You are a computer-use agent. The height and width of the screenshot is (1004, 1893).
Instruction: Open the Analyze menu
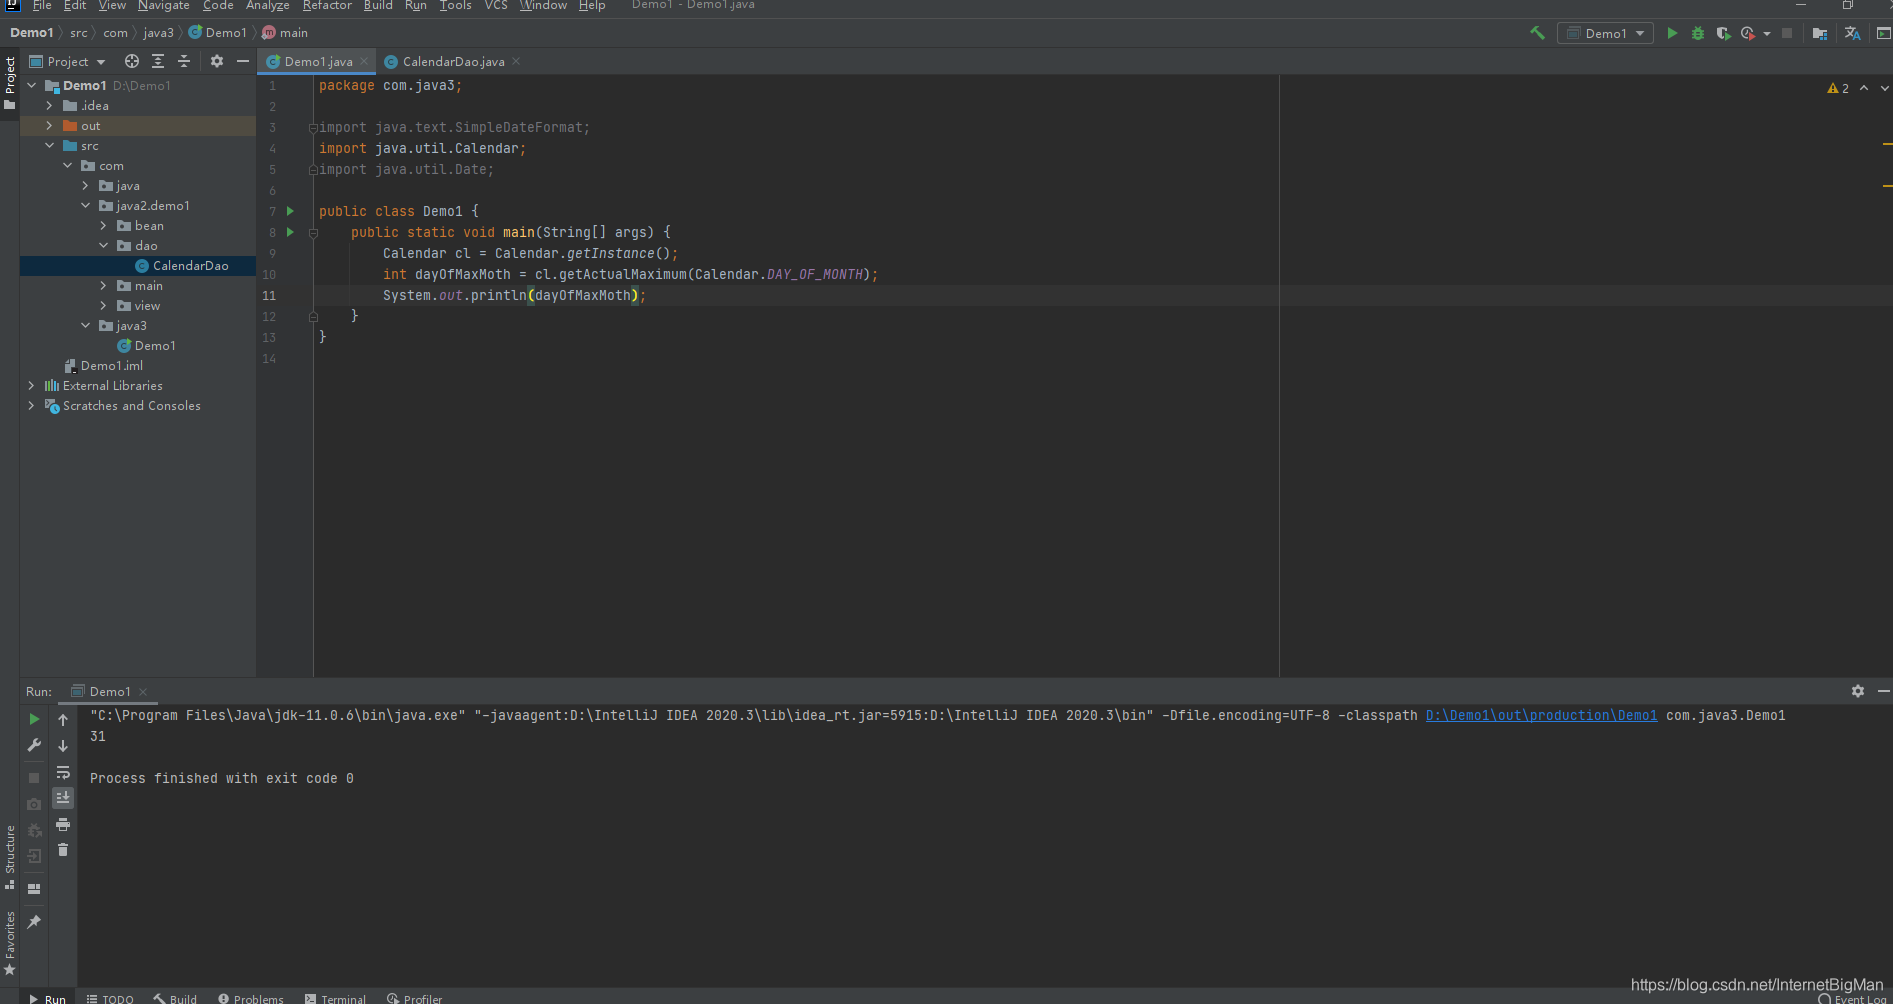[x=267, y=6]
